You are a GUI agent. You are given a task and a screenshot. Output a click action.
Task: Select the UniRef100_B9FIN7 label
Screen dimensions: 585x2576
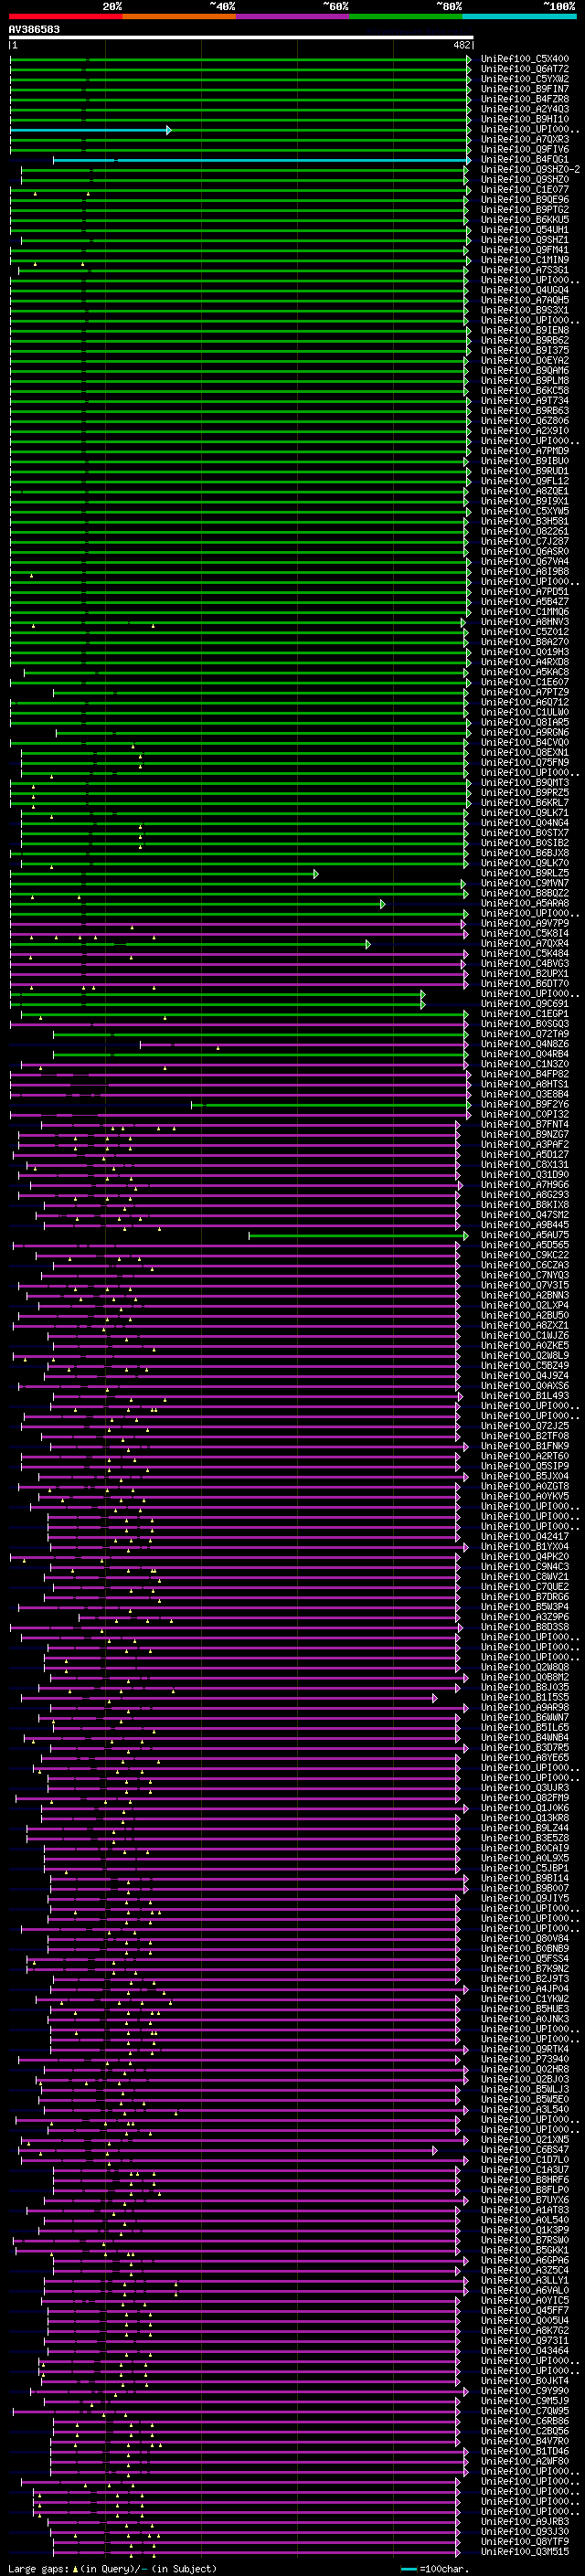[x=524, y=89]
